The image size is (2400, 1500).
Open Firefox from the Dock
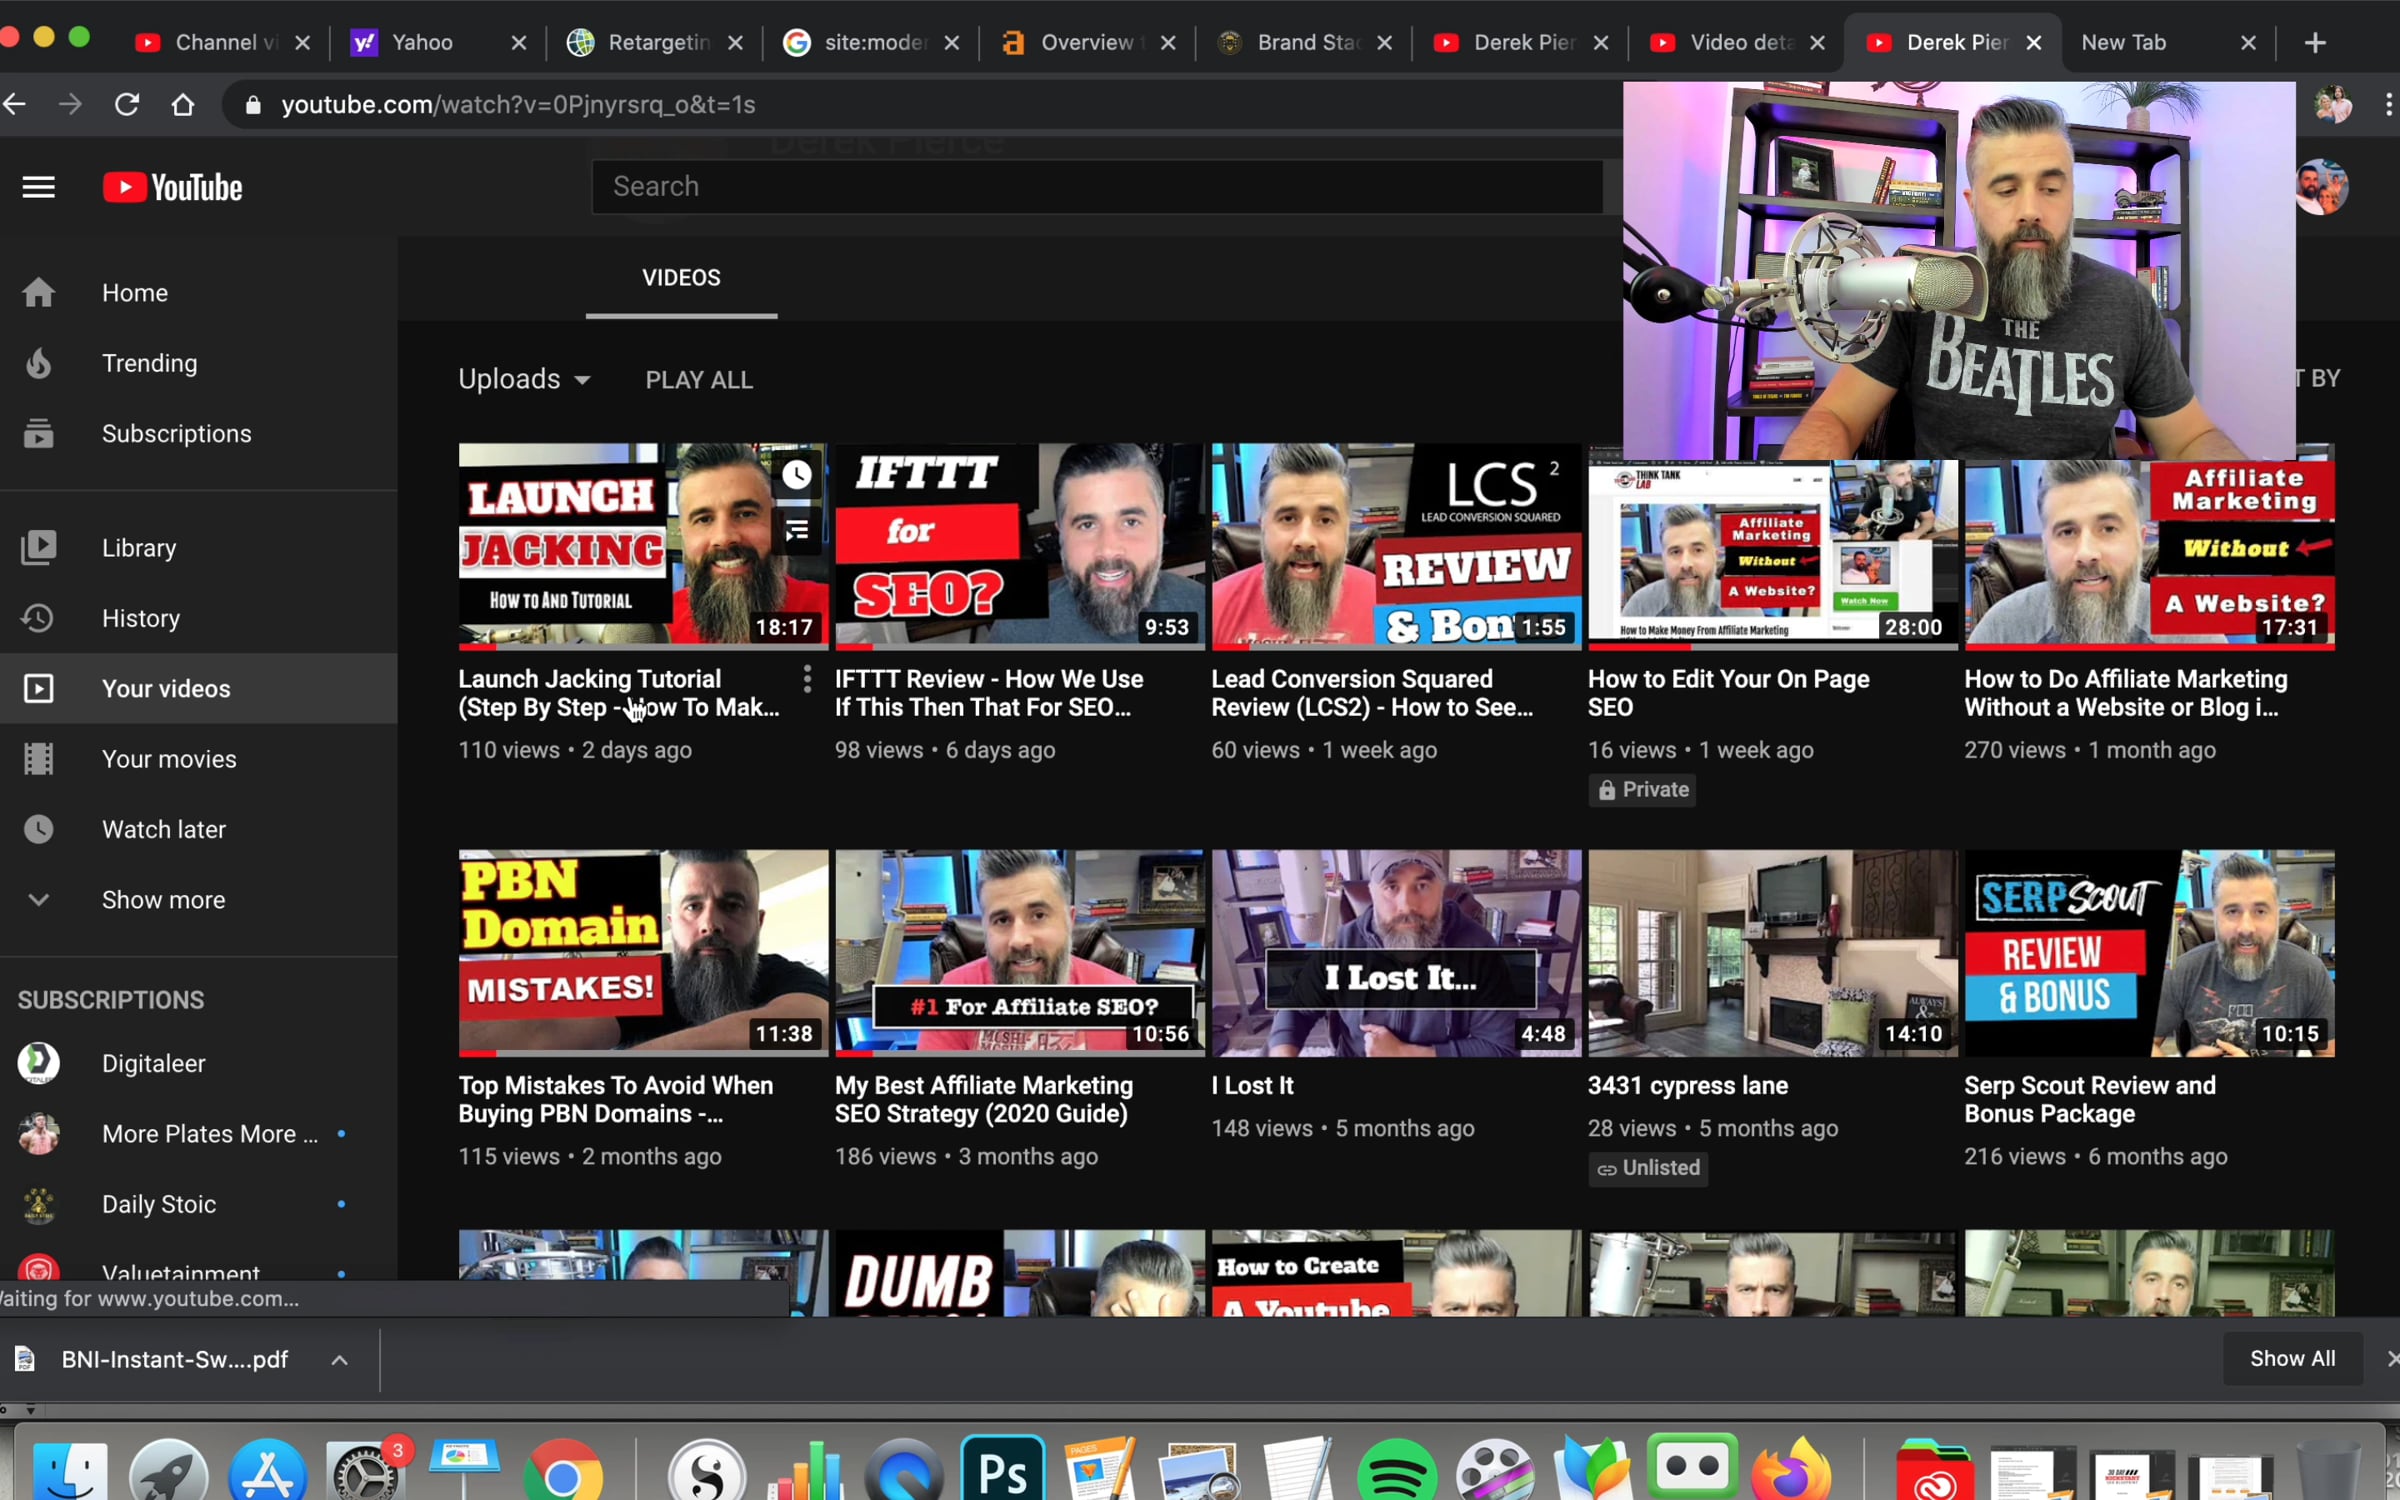1791,1471
